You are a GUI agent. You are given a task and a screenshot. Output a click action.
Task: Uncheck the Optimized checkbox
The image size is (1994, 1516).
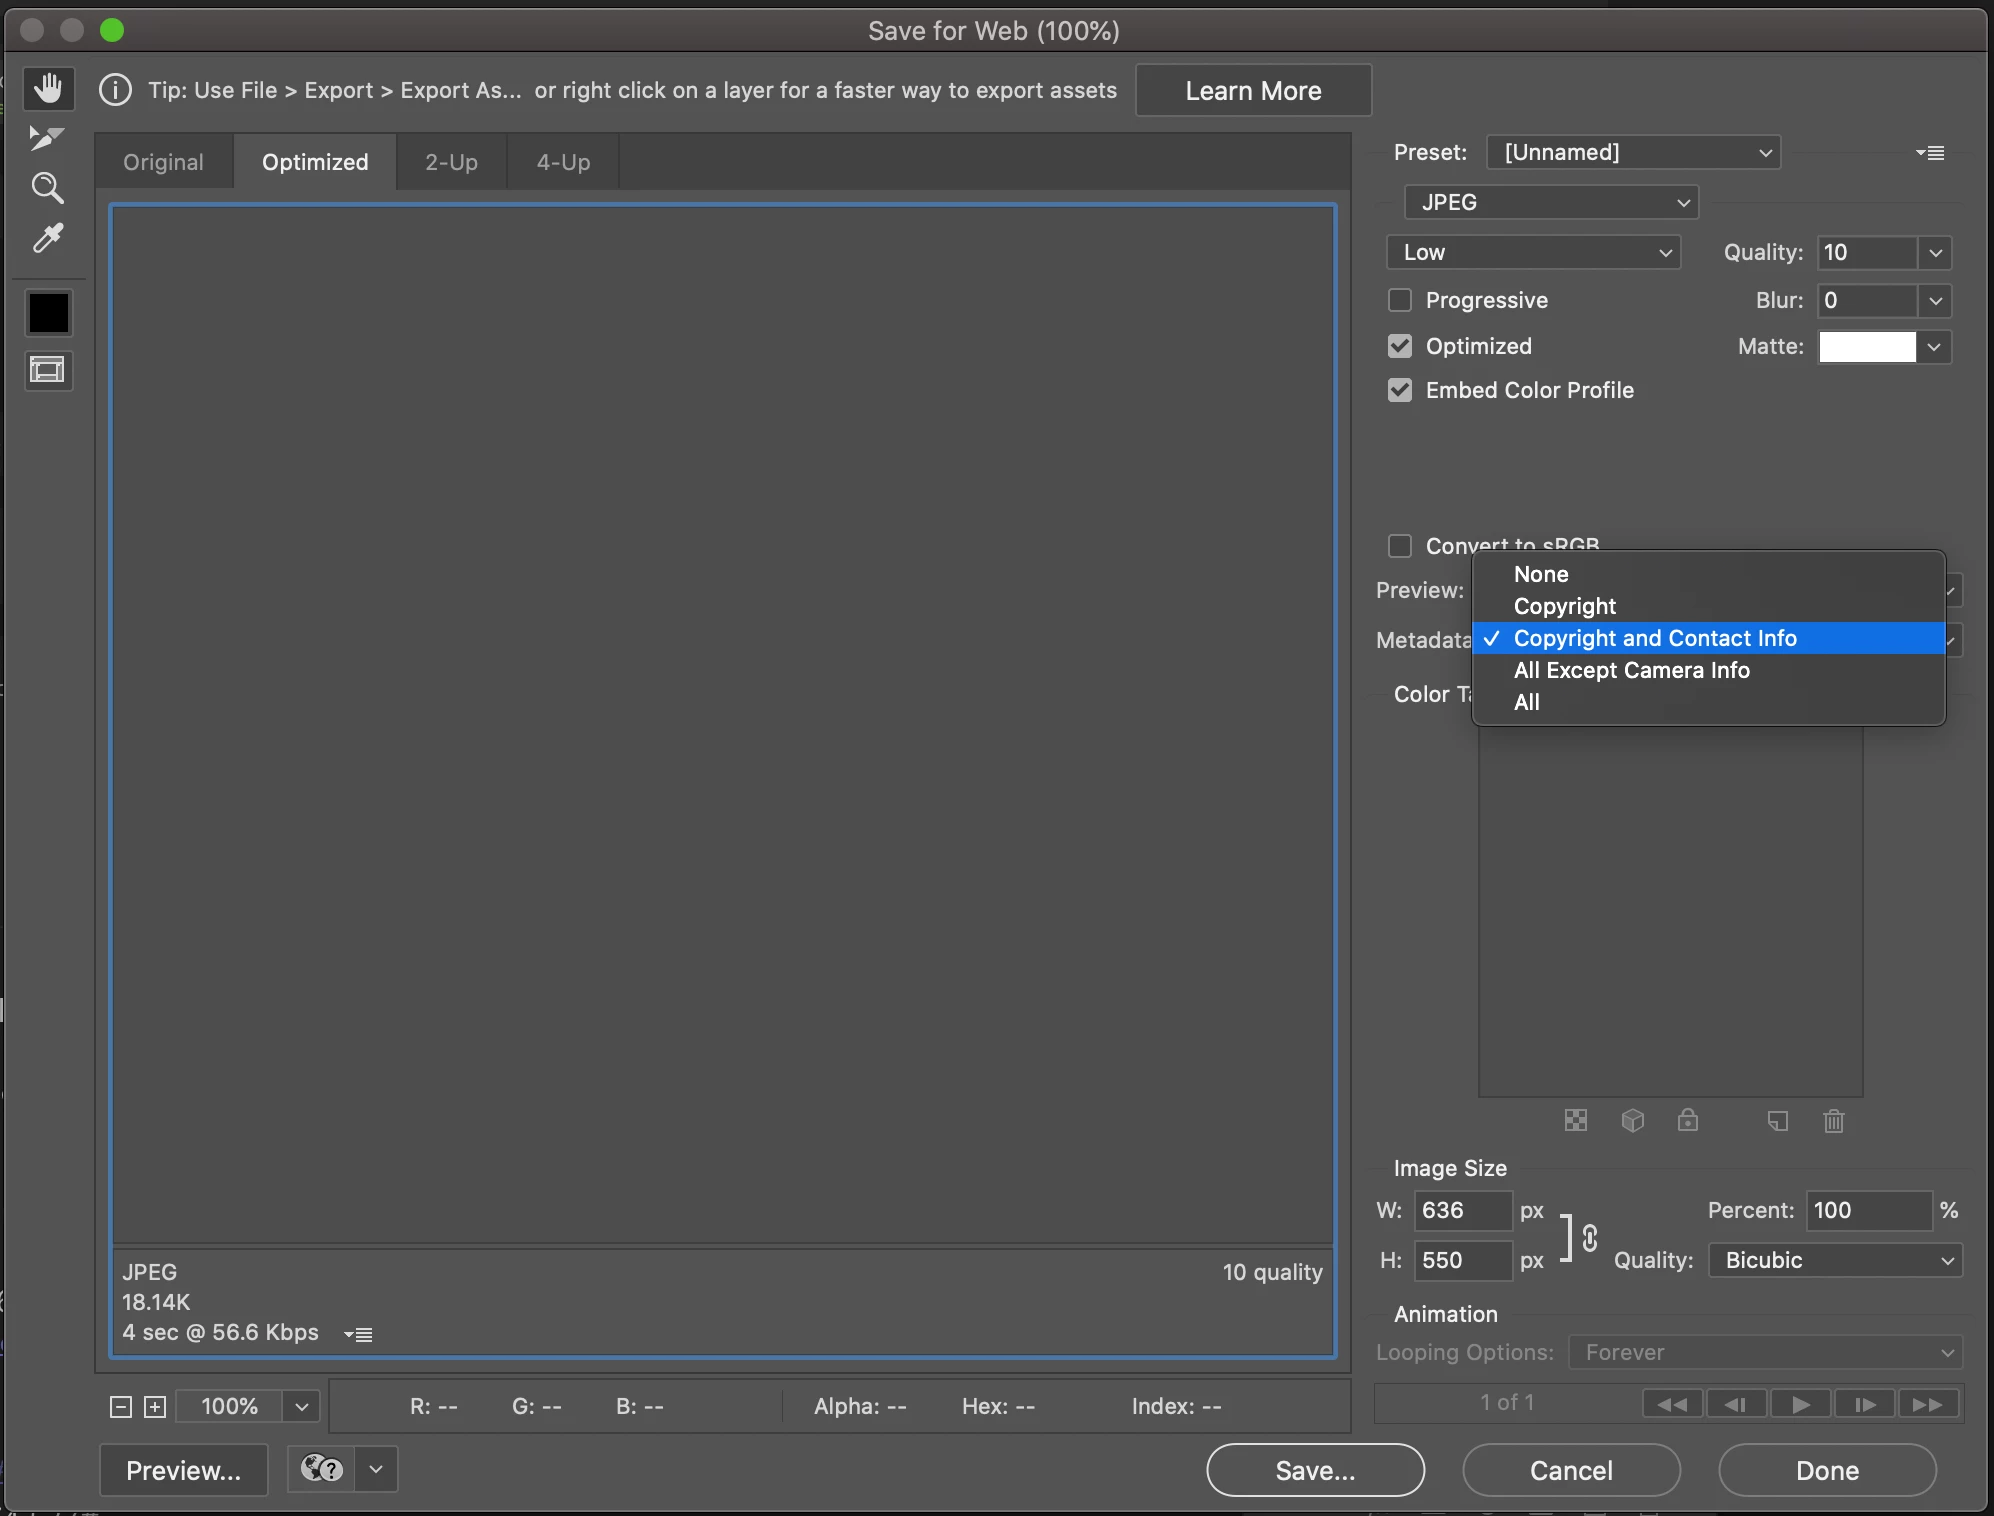(x=1400, y=346)
